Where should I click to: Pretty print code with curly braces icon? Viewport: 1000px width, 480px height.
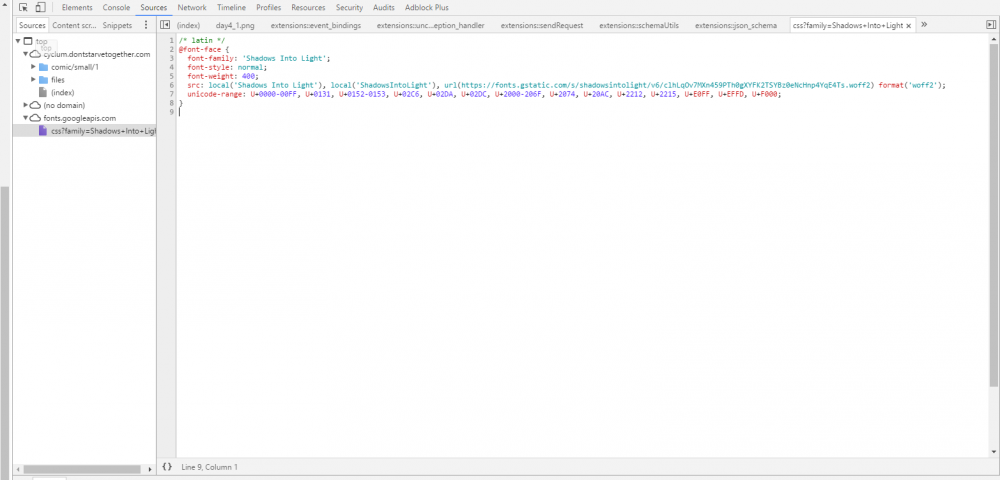[167, 467]
